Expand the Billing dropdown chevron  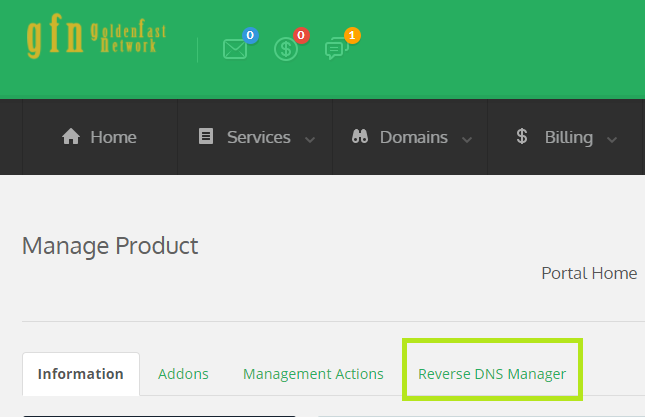point(611,140)
